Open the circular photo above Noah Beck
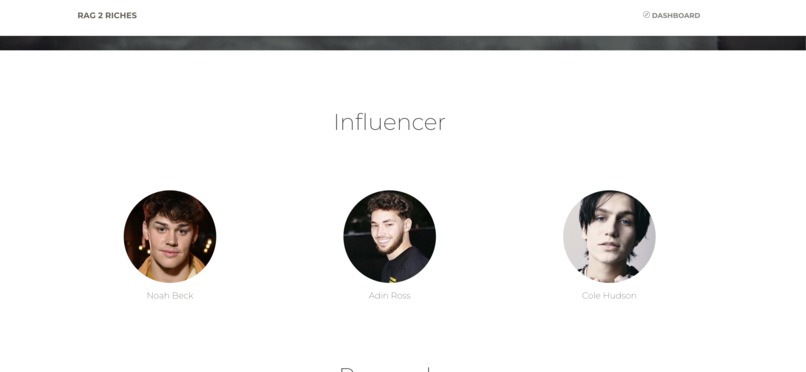Image resolution: width=806 pixels, height=372 pixels. 170,236
